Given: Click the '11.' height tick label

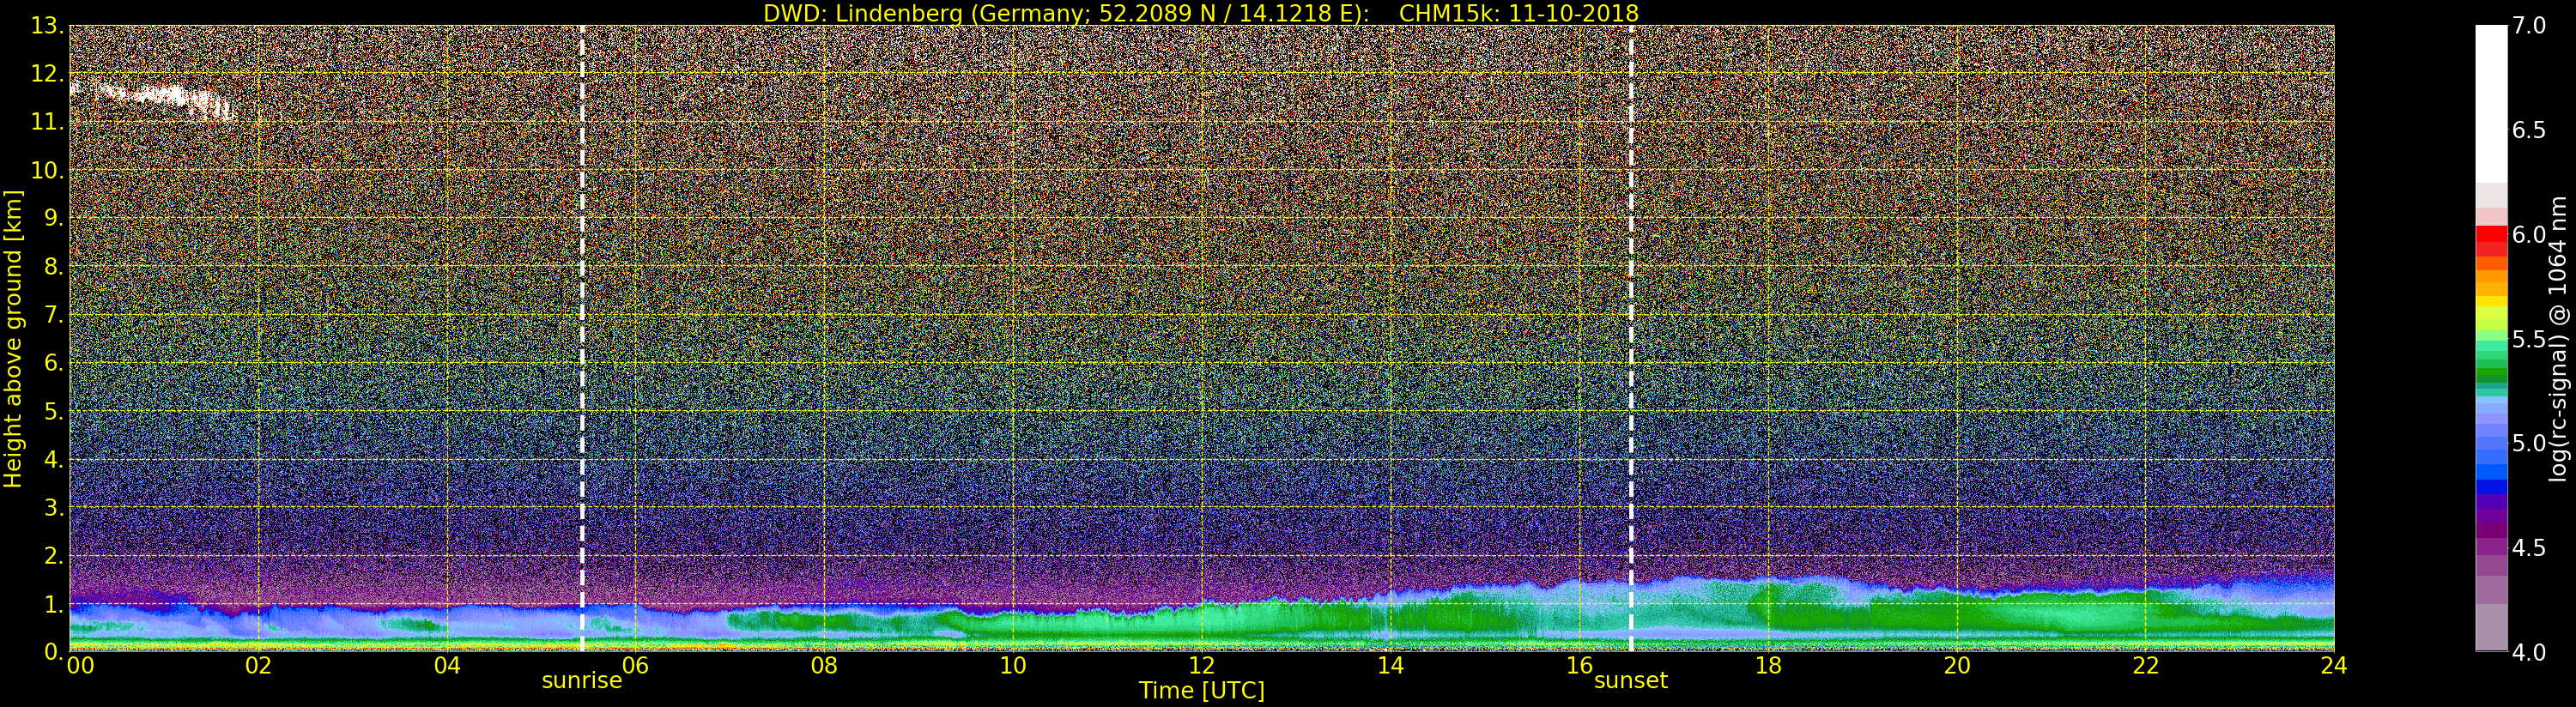Looking at the screenshot, I should coord(47,122).
